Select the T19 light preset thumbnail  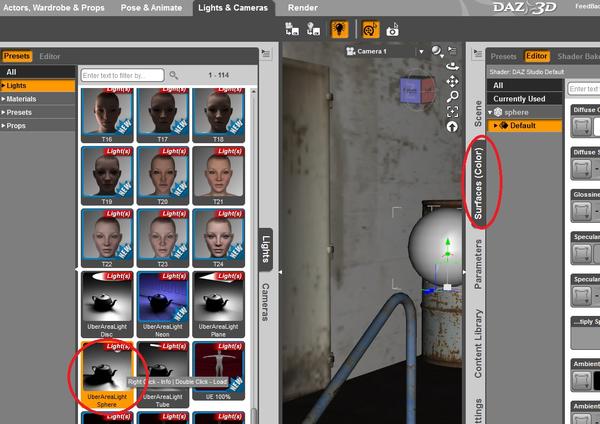click(107, 176)
